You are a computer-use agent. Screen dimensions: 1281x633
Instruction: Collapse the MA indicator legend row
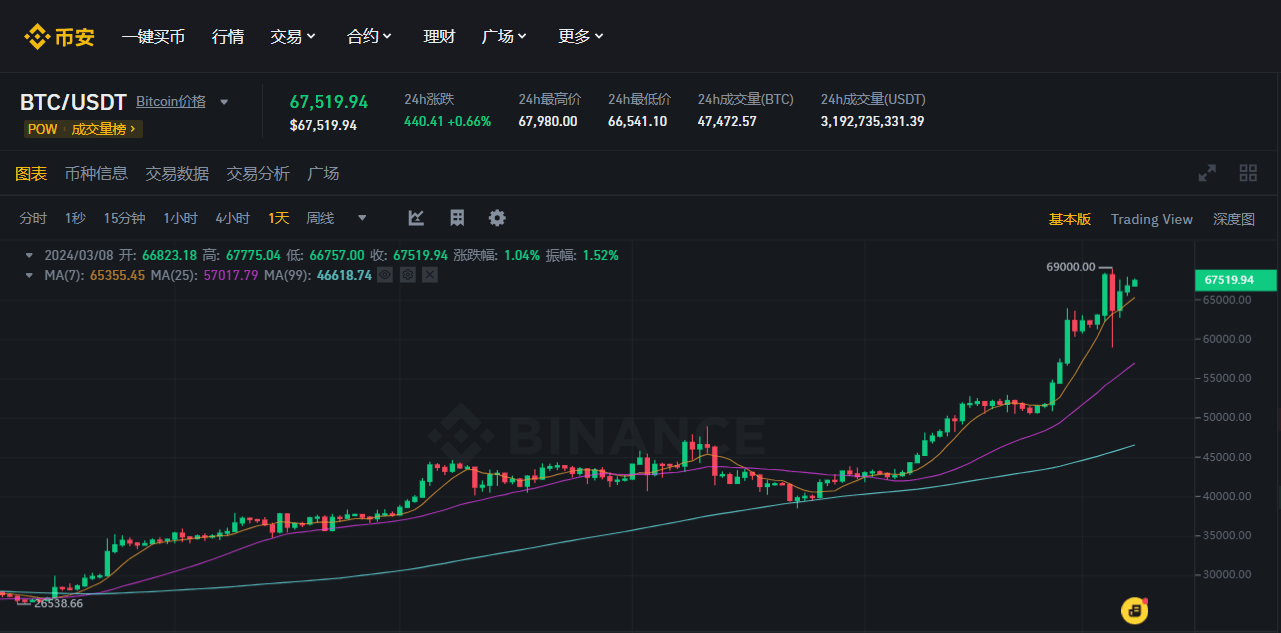click(29, 275)
